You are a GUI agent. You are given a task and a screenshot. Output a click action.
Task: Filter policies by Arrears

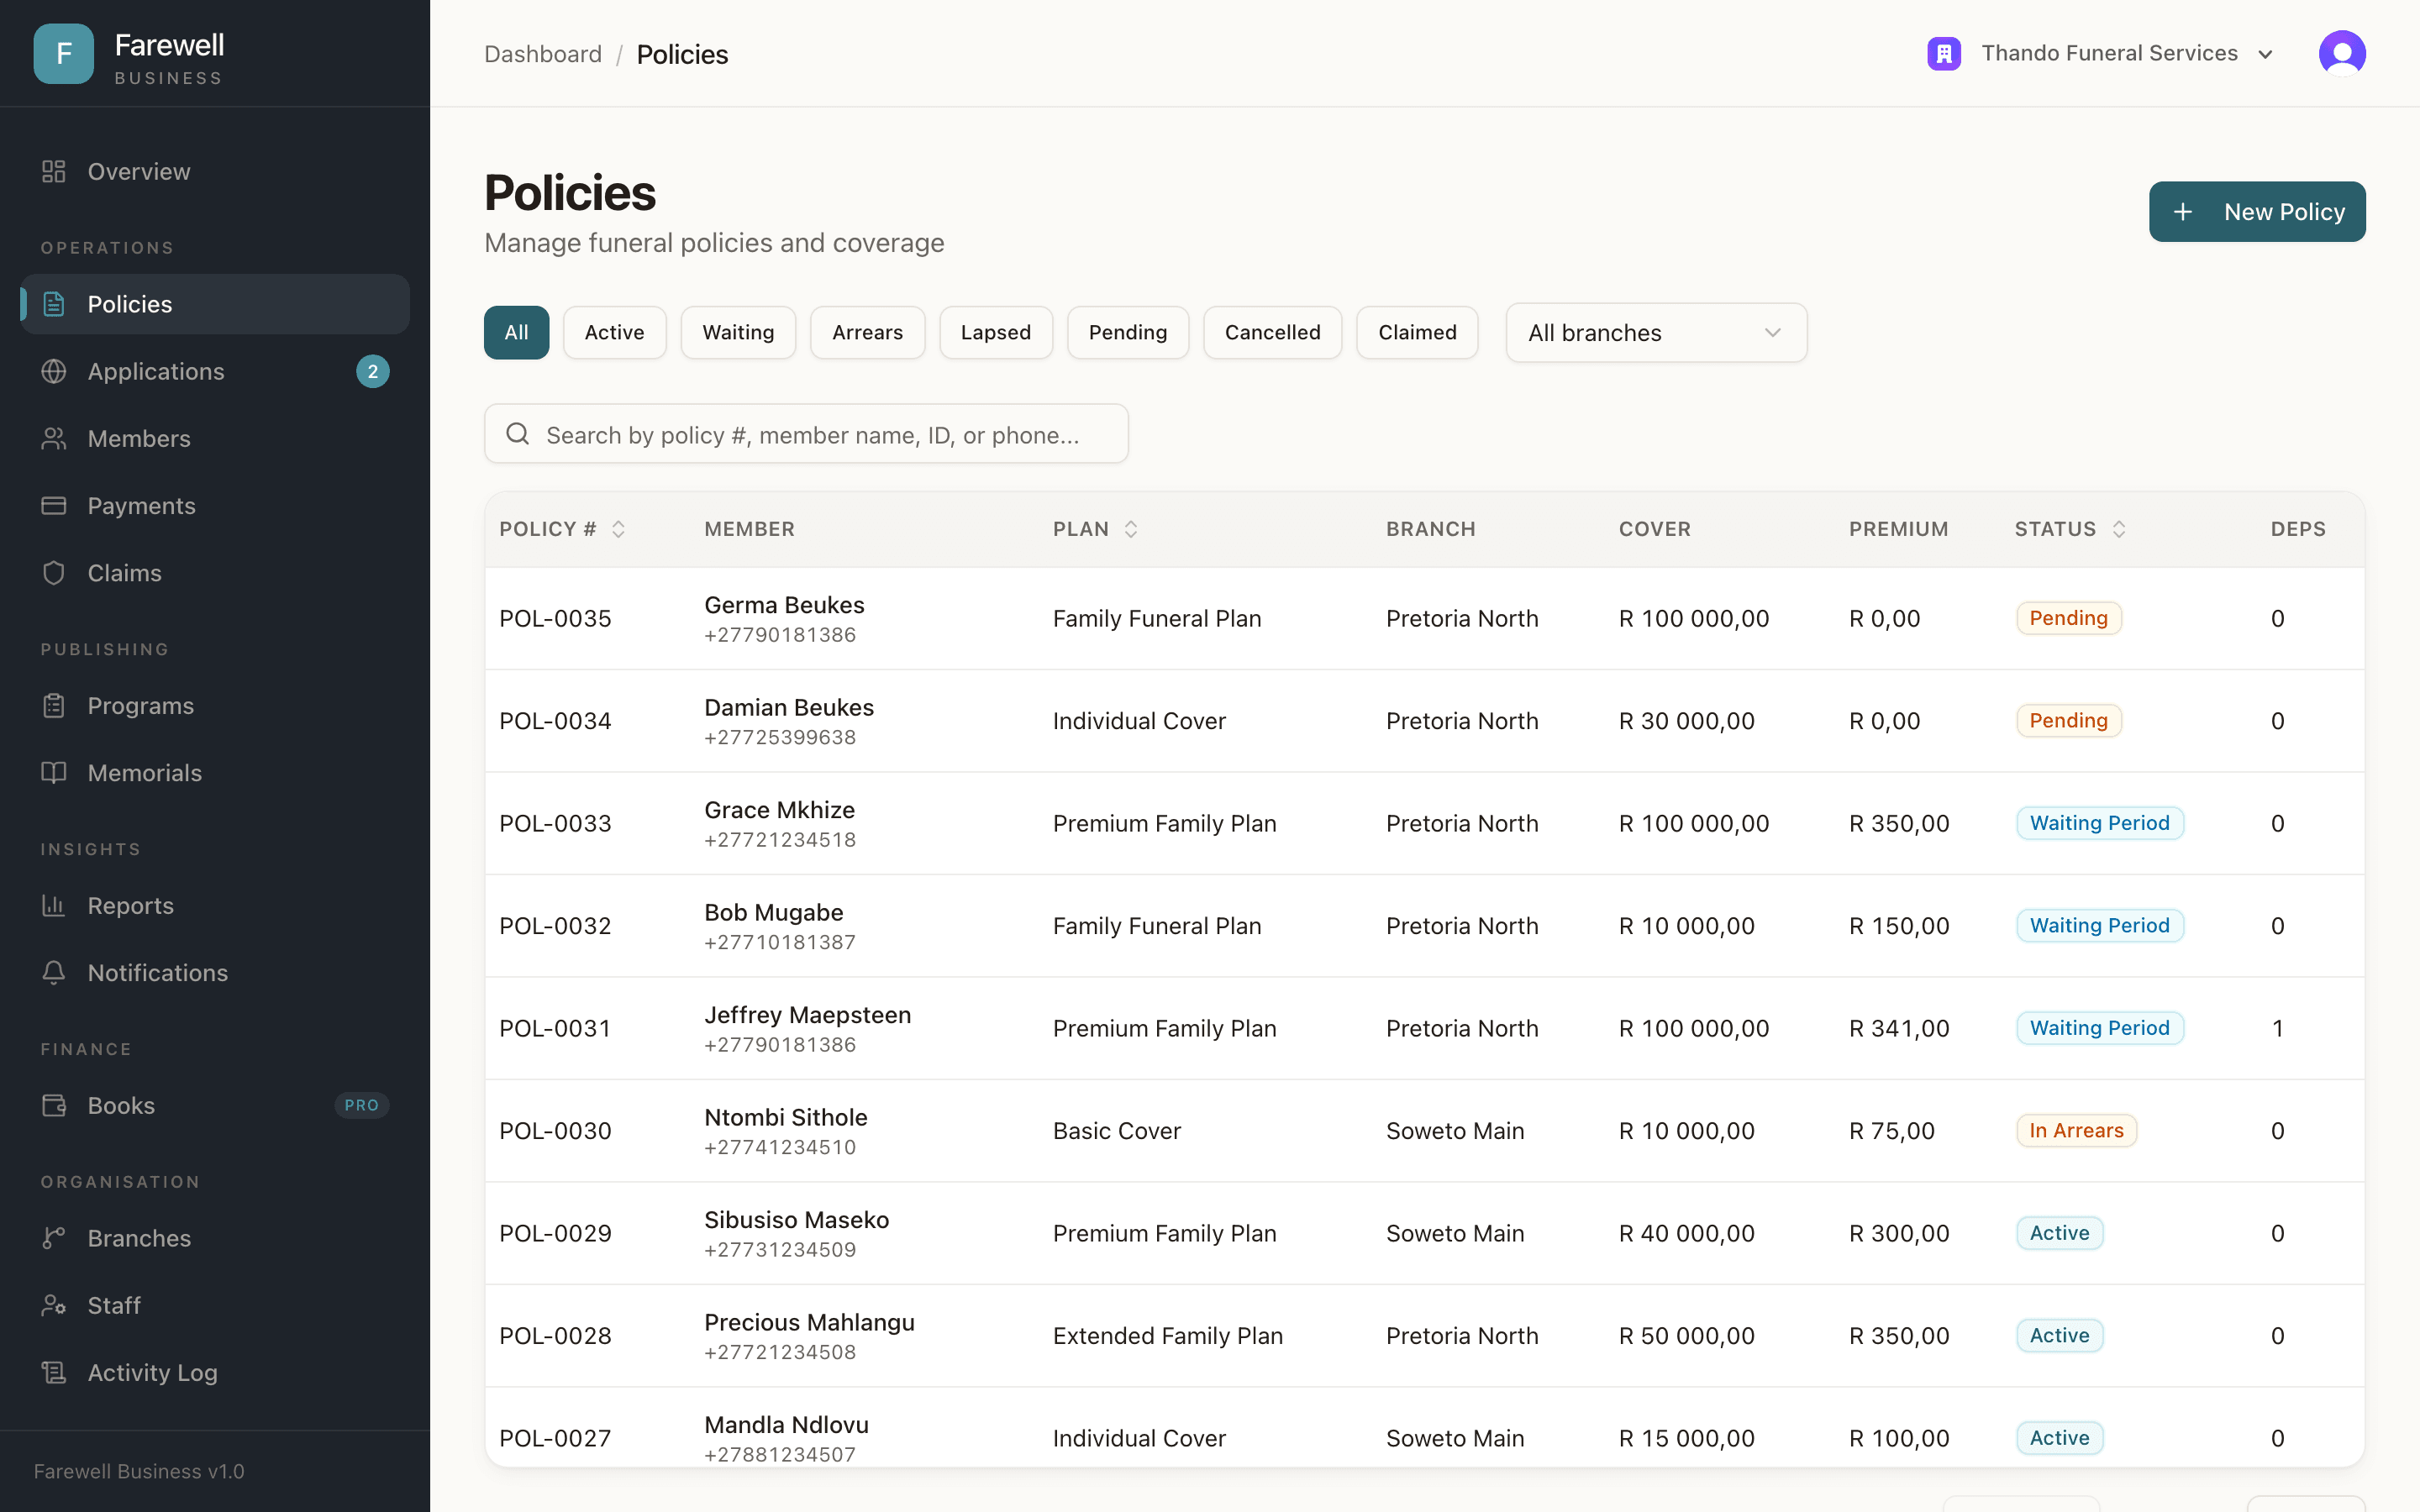click(x=867, y=332)
